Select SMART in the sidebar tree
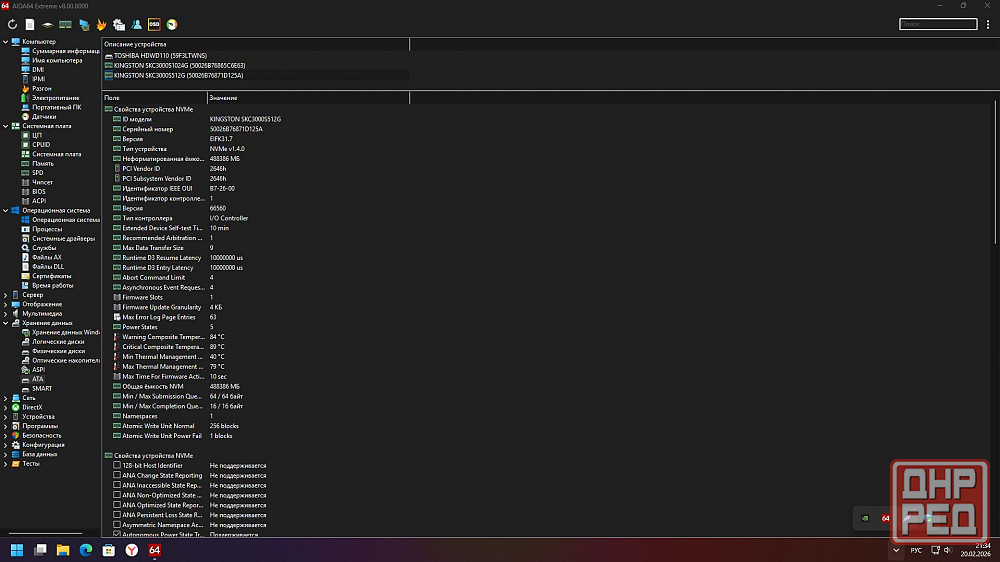 click(41, 388)
